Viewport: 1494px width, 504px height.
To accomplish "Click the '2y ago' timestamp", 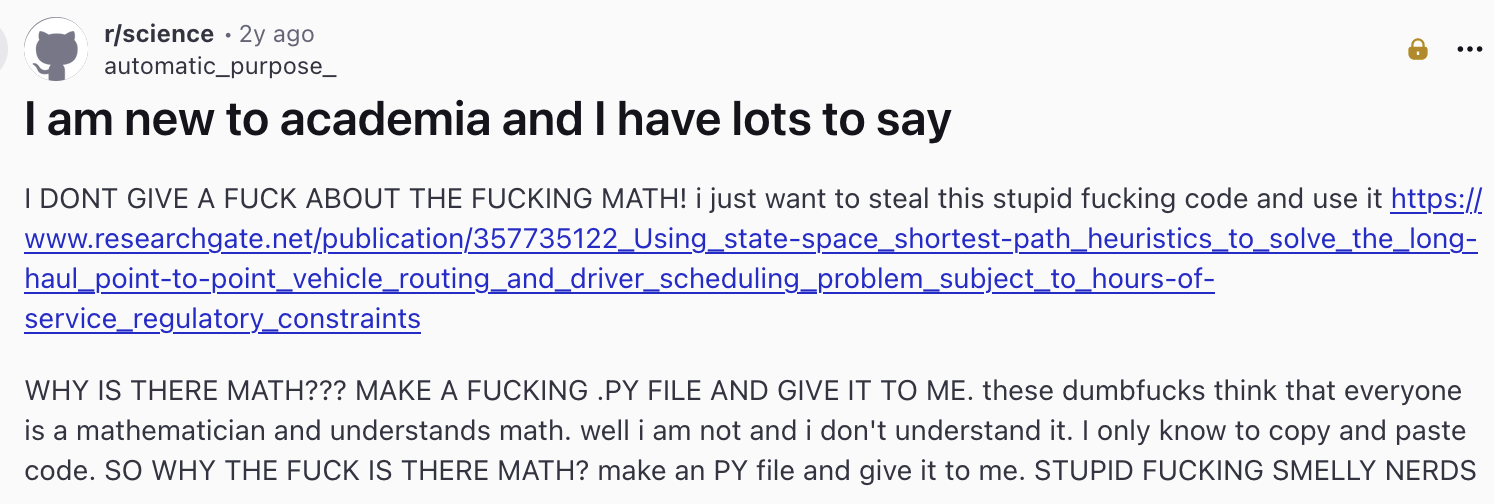I will tap(277, 34).
